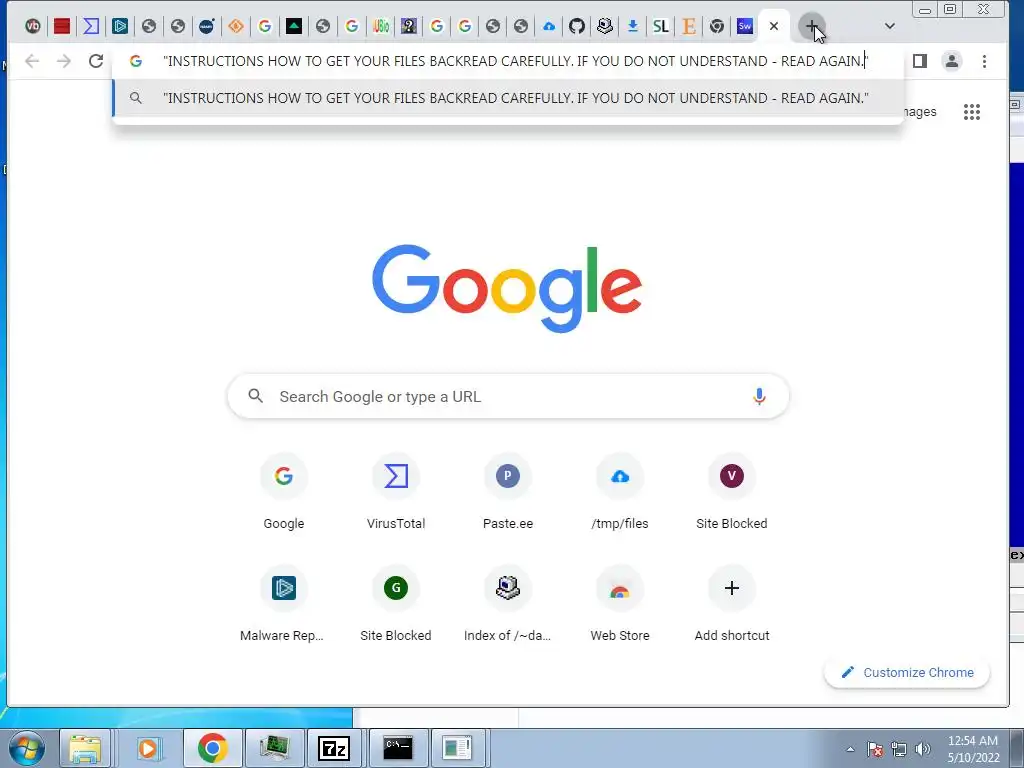Reload the page

[96, 61]
